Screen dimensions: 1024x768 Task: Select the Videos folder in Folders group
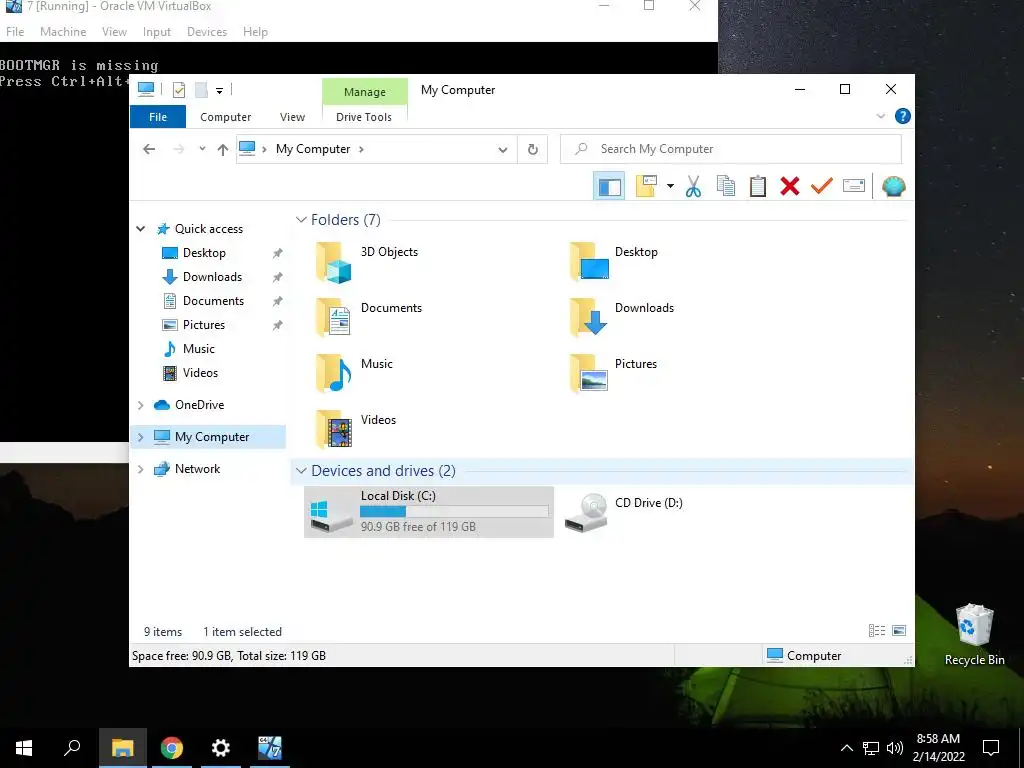(x=356, y=429)
